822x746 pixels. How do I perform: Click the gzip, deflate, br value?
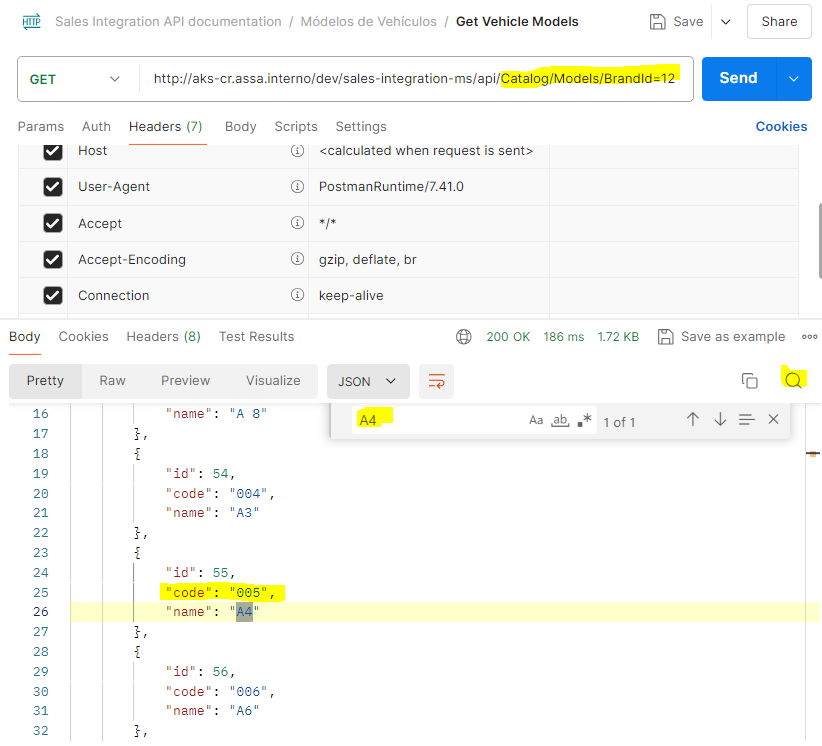(367, 260)
